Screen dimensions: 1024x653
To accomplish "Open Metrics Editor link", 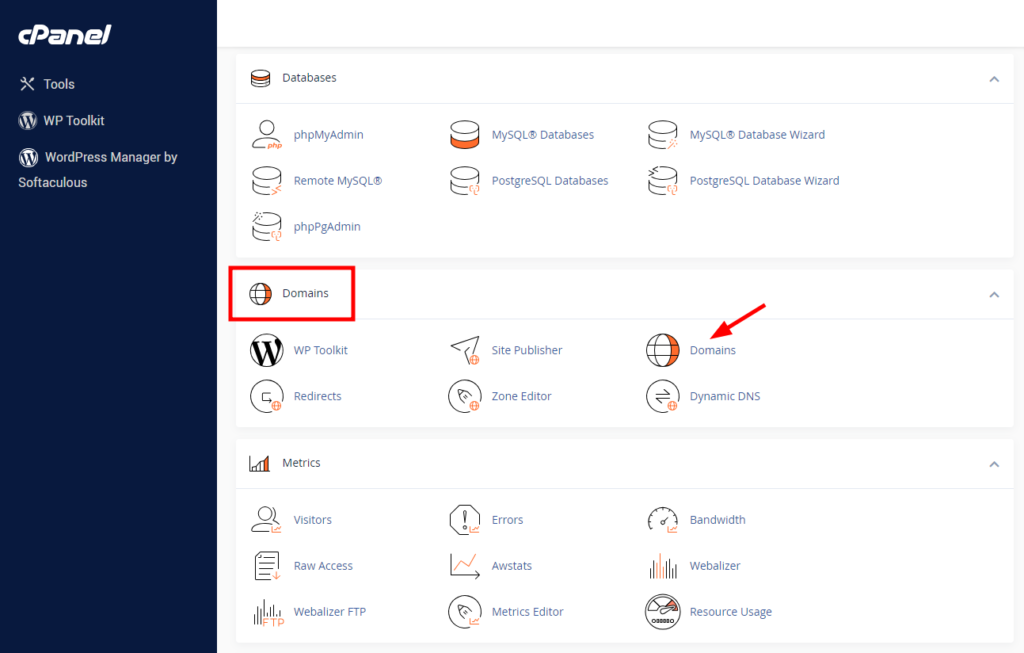I will [528, 612].
